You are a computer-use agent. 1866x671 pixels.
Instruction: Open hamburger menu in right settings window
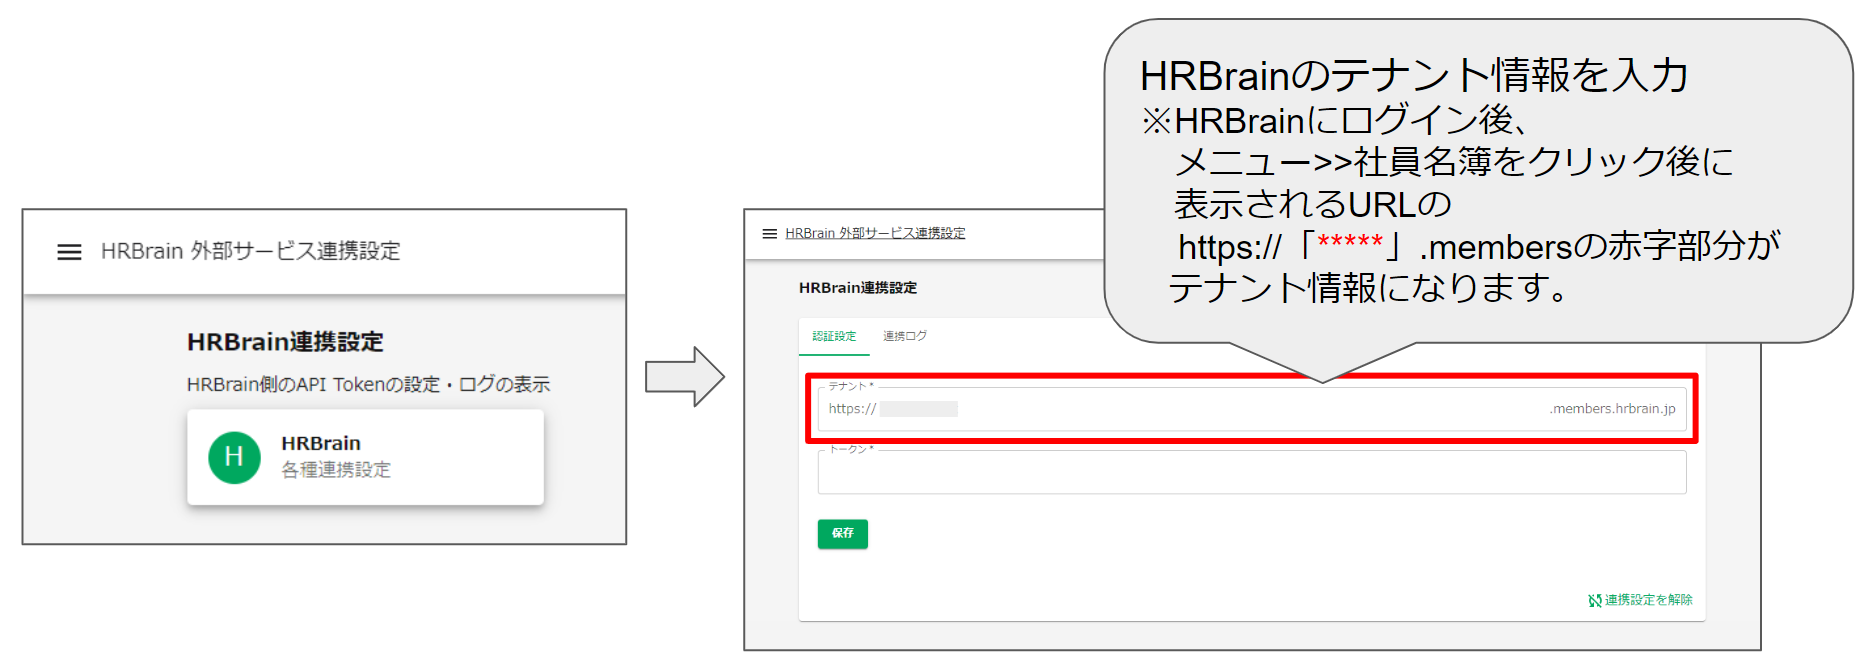click(x=770, y=234)
